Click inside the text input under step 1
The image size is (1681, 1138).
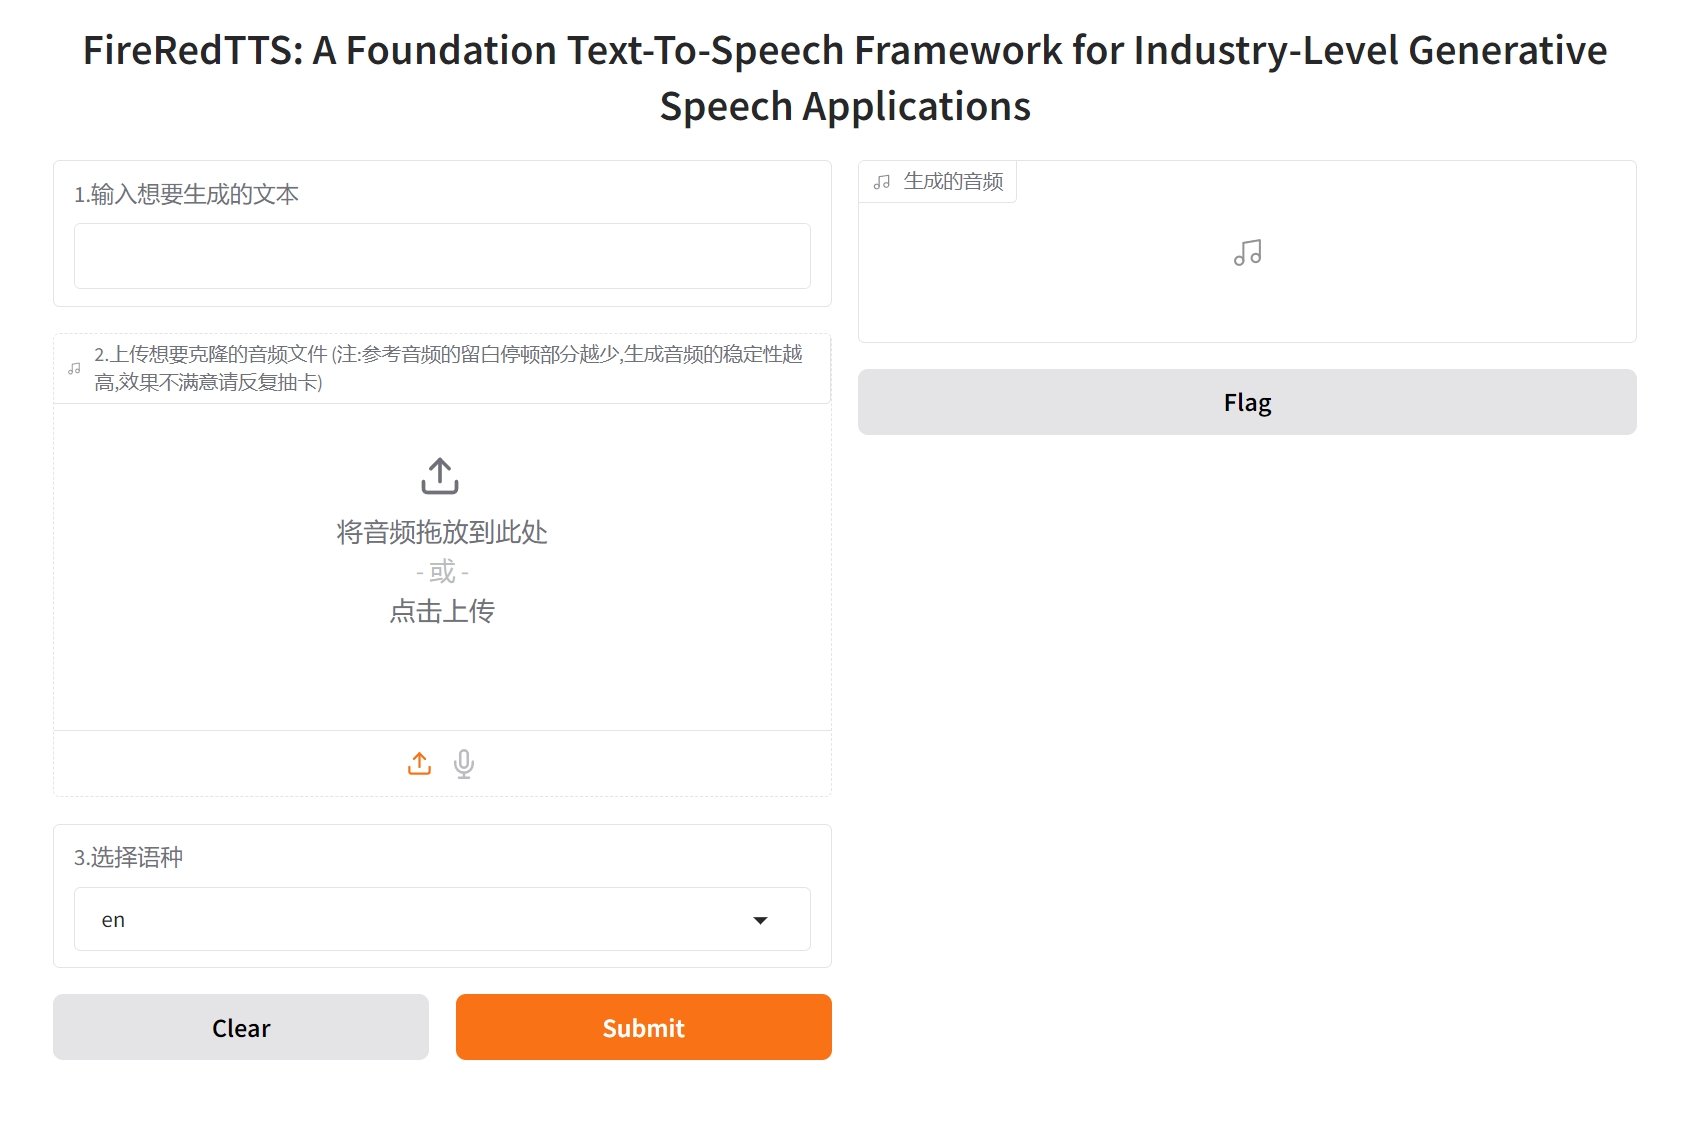[441, 256]
